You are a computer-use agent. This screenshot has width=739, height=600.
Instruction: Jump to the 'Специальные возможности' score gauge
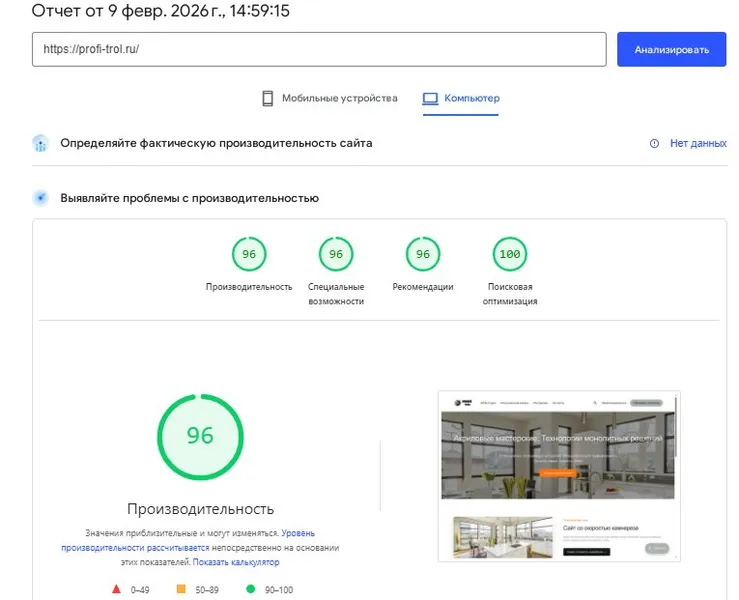(x=336, y=255)
